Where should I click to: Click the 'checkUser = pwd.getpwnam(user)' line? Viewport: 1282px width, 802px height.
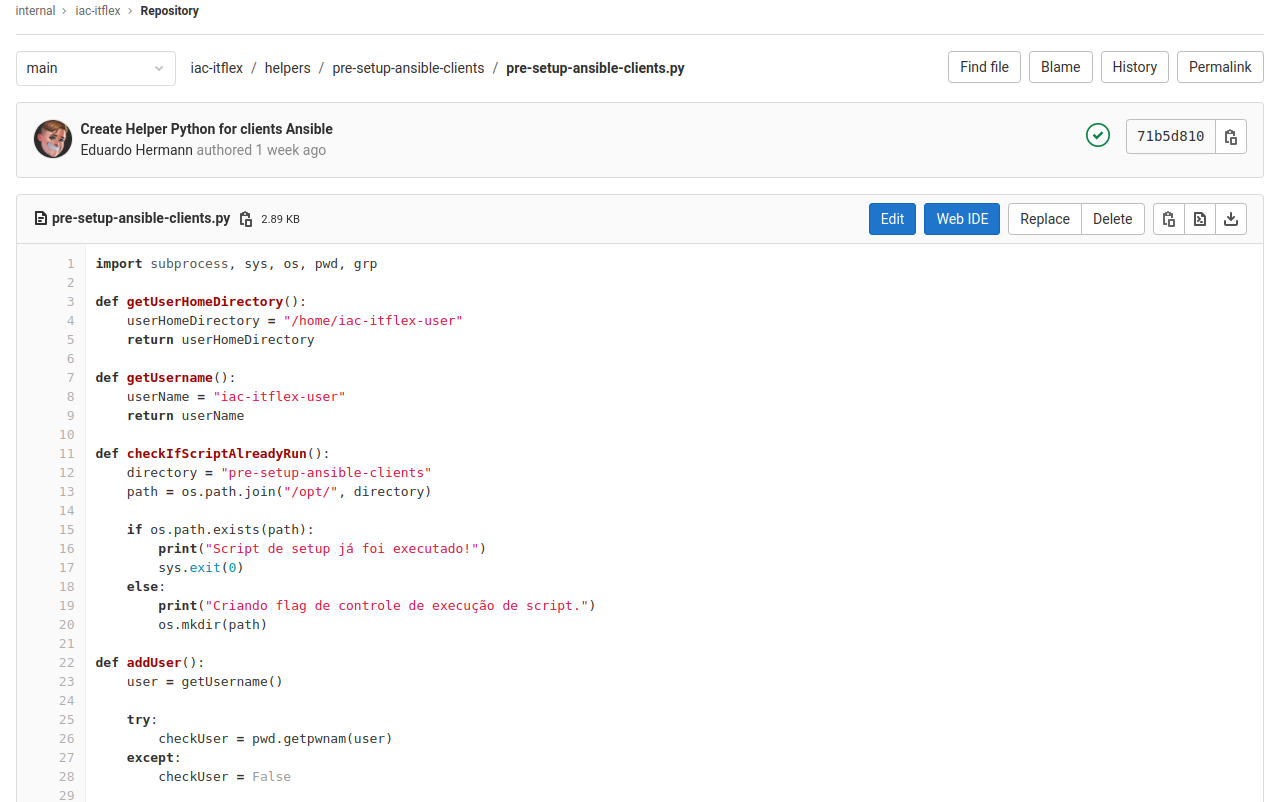pos(275,739)
